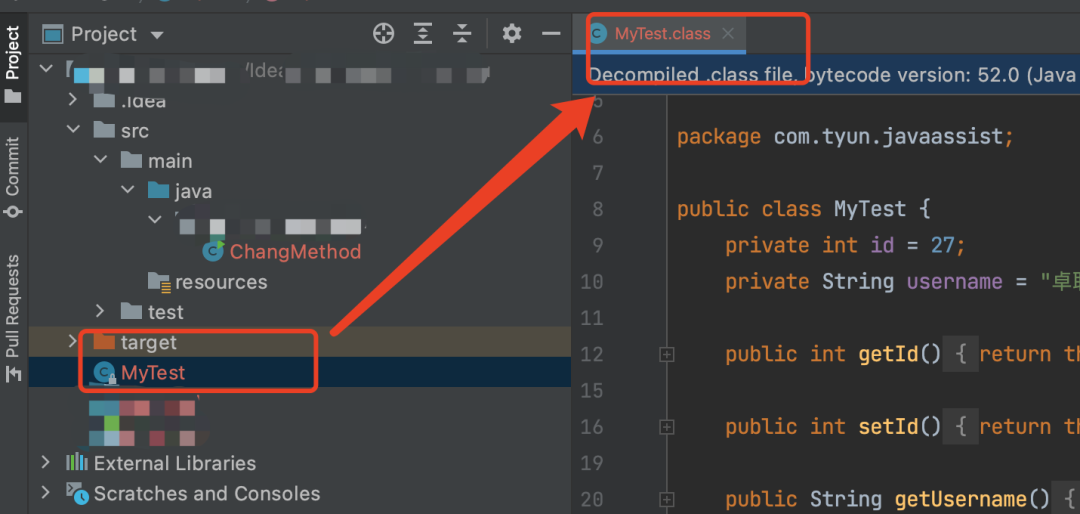This screenshot has height=514, width=1080.
Task: Click the External Libraries bar-chart icon
Action: pyautogui.click(x=76, y=462)
